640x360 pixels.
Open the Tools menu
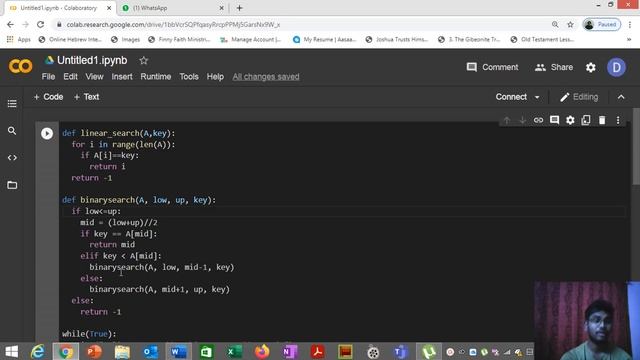click(x=189, y=77)
